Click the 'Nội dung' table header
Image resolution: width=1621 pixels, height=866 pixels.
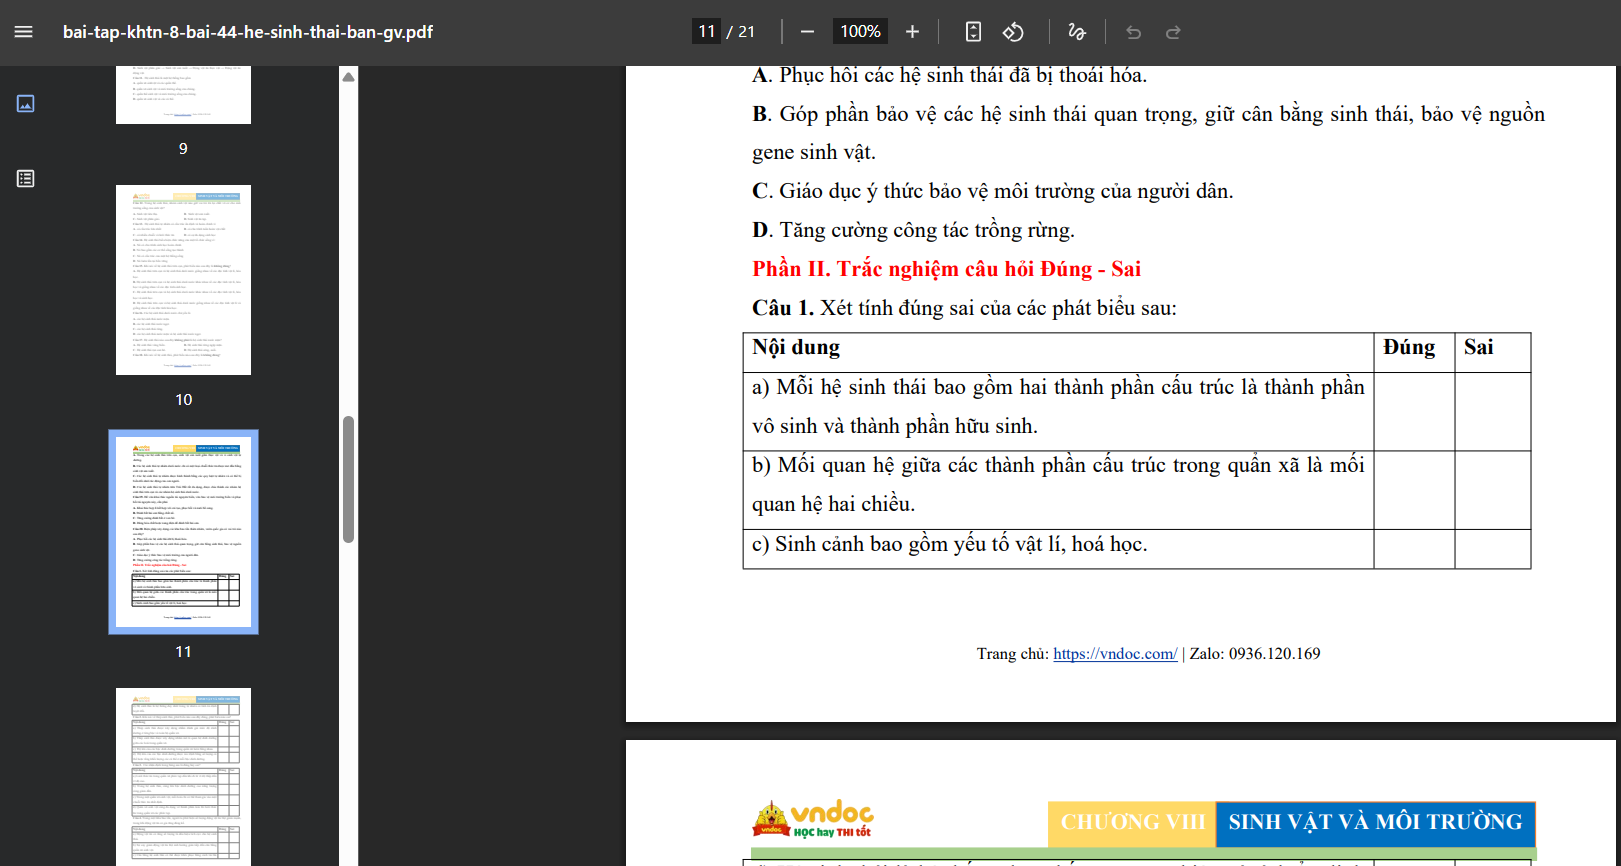point(796,347)
